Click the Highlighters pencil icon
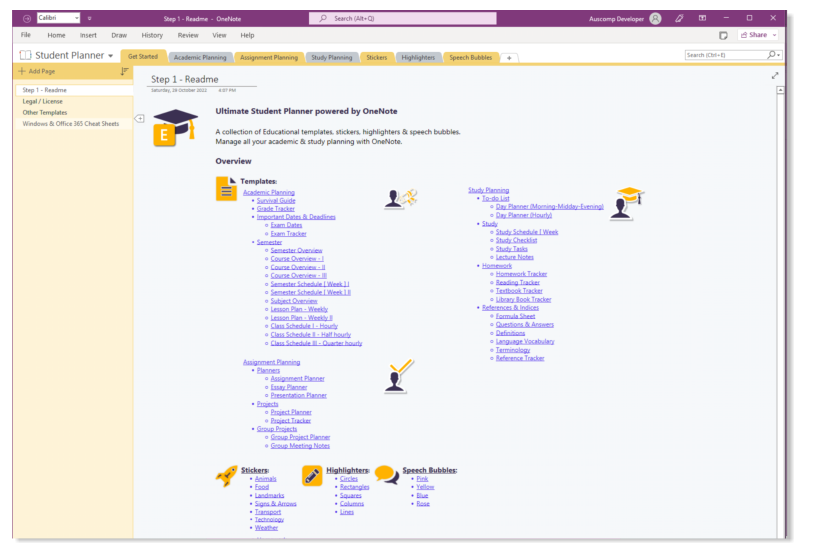Image resolution: width=820 pixels, height=560 pixels. point(312,476)
